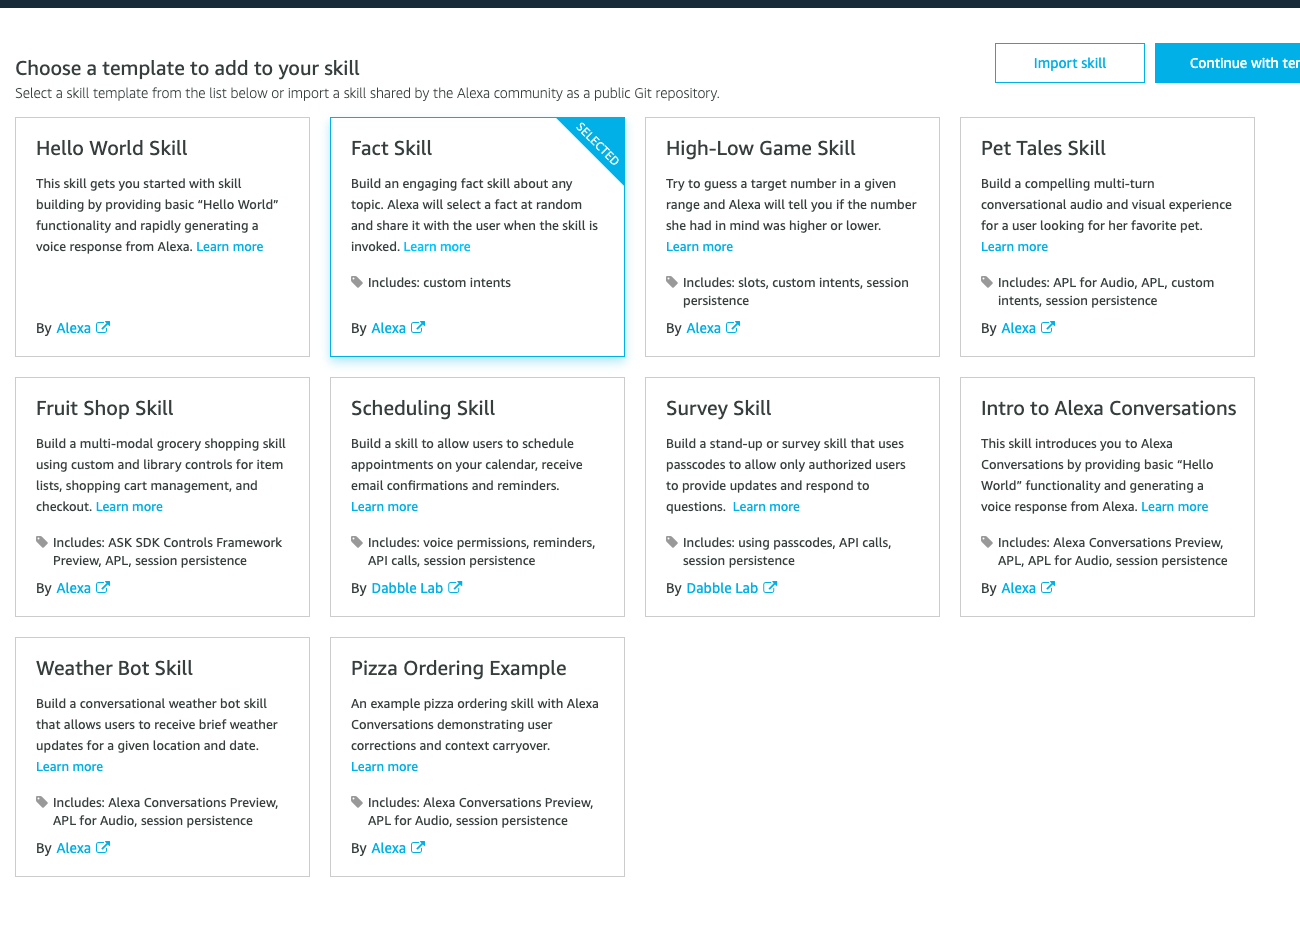This screenshot has width=1300, height=950.
Task: Click 'Includes: voice permissions, reminders' text in Scheduling Skill
Action: 481,543
